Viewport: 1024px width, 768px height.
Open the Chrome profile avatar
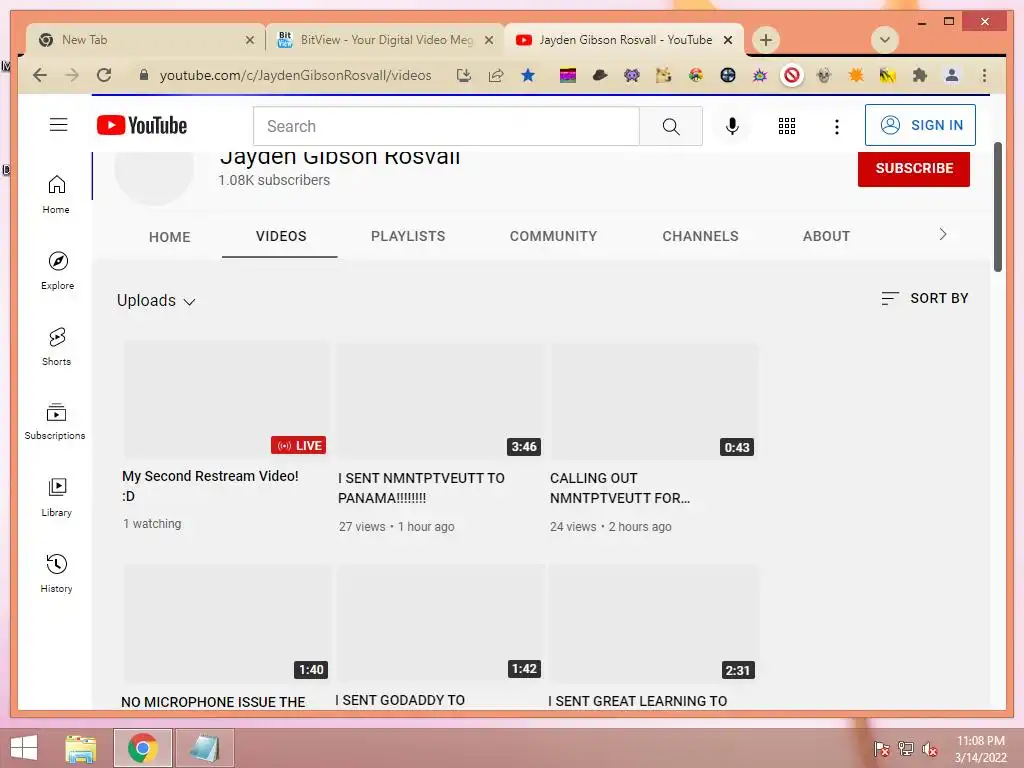point(952,75)
